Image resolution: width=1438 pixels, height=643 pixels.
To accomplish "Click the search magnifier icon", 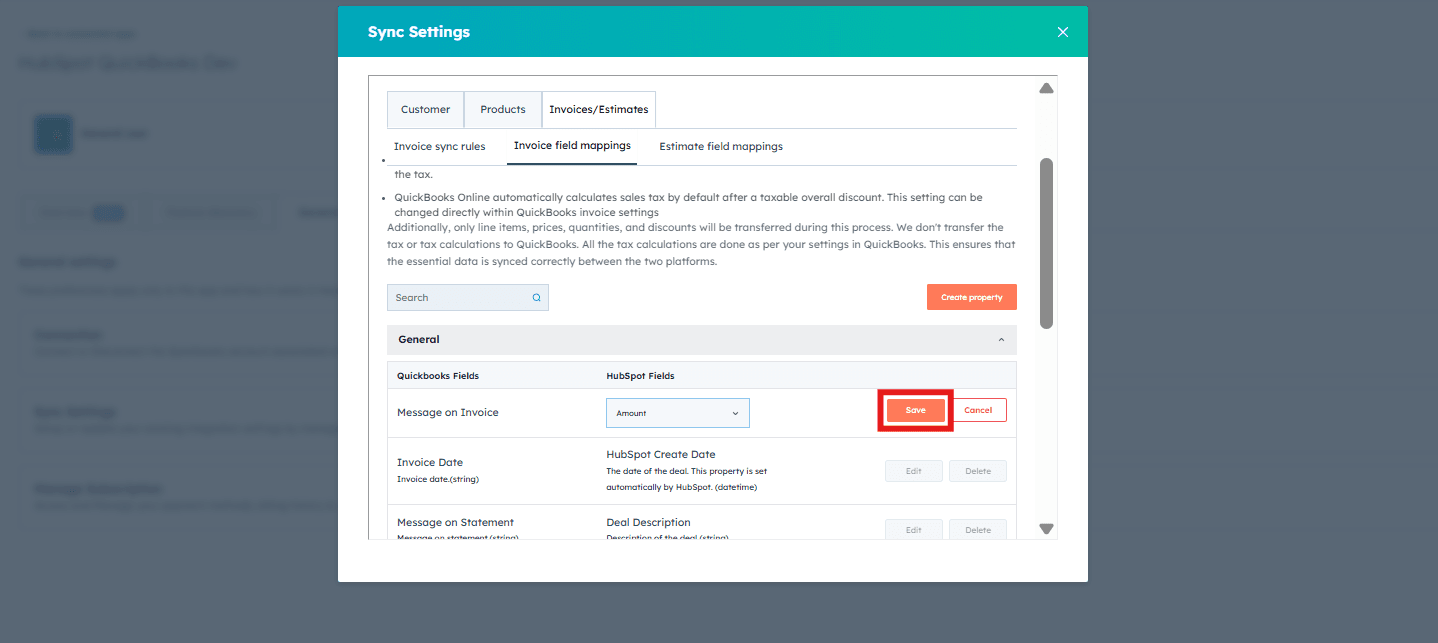I will click(x=536, y=297).
